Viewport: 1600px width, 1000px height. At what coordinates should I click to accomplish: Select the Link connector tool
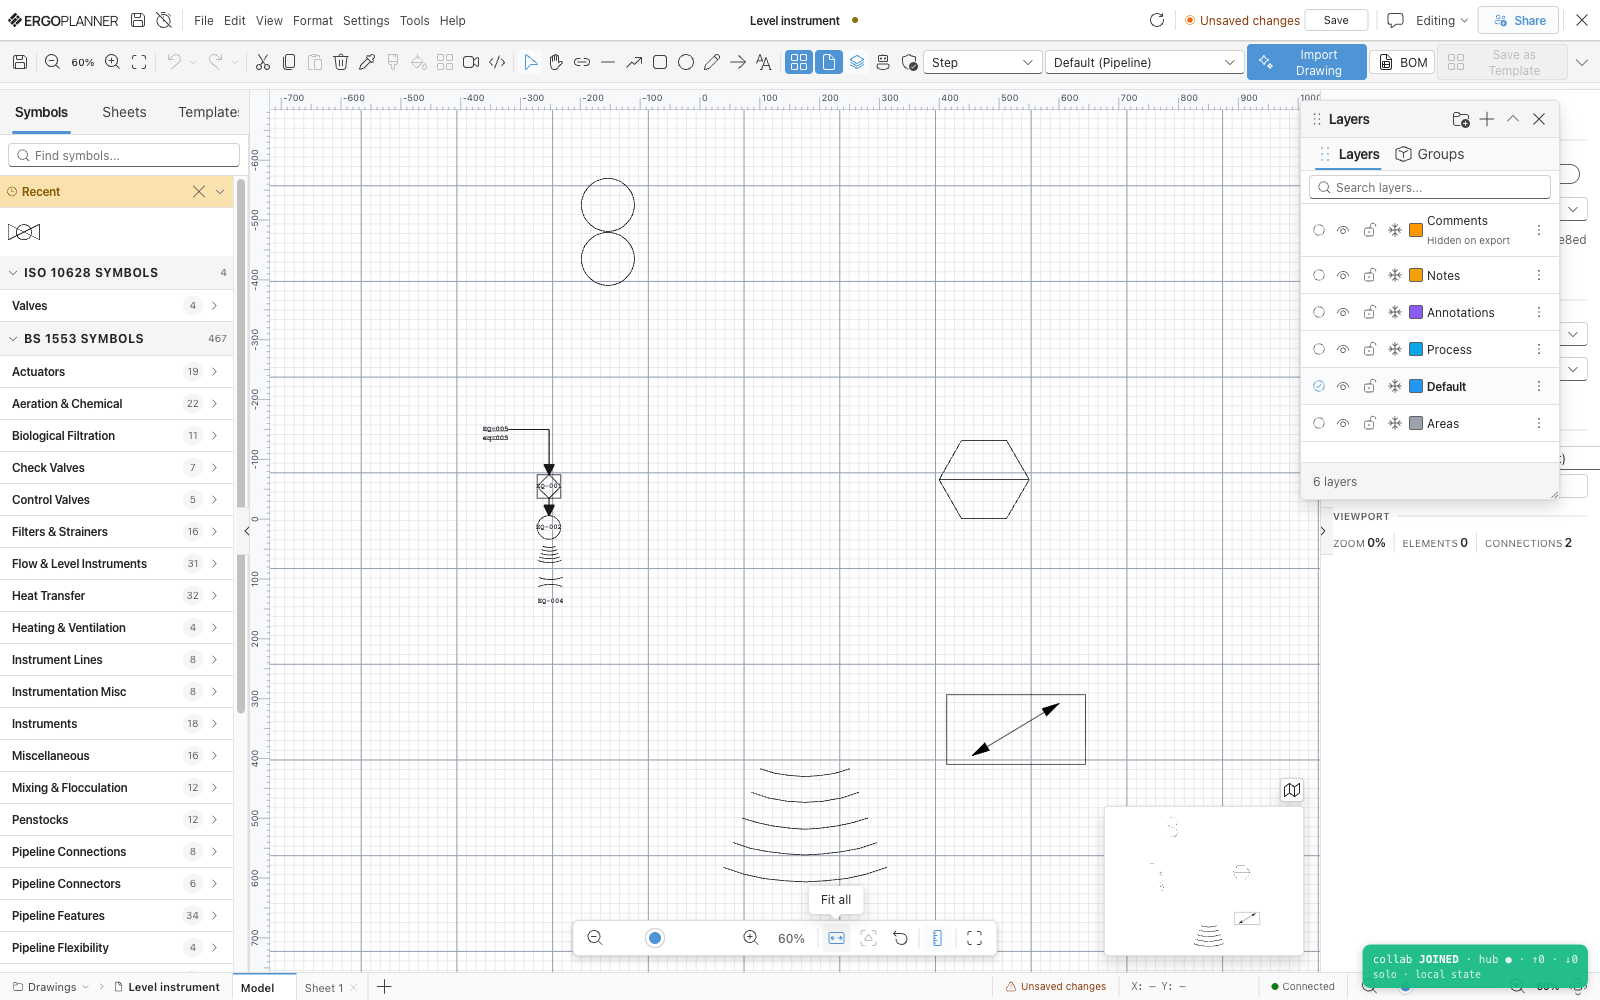[582, 62]
